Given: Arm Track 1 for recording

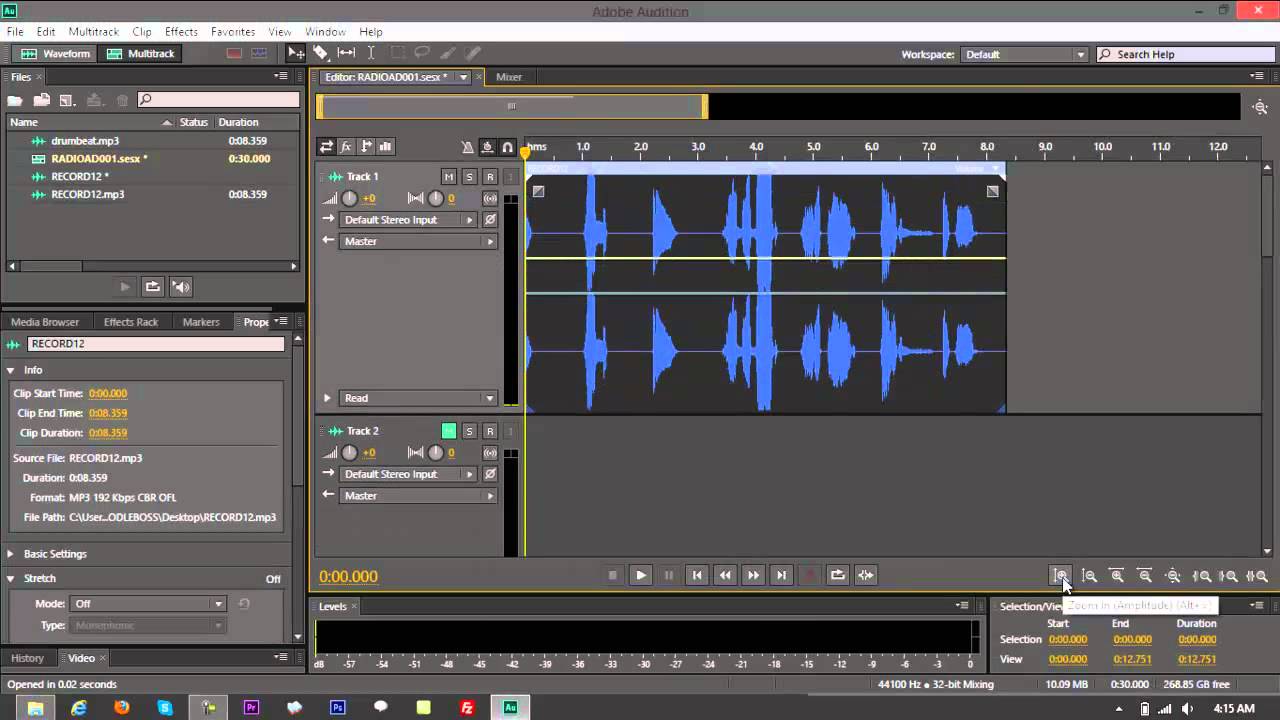Looking at the screenshot, I should (x=490, y=177).
